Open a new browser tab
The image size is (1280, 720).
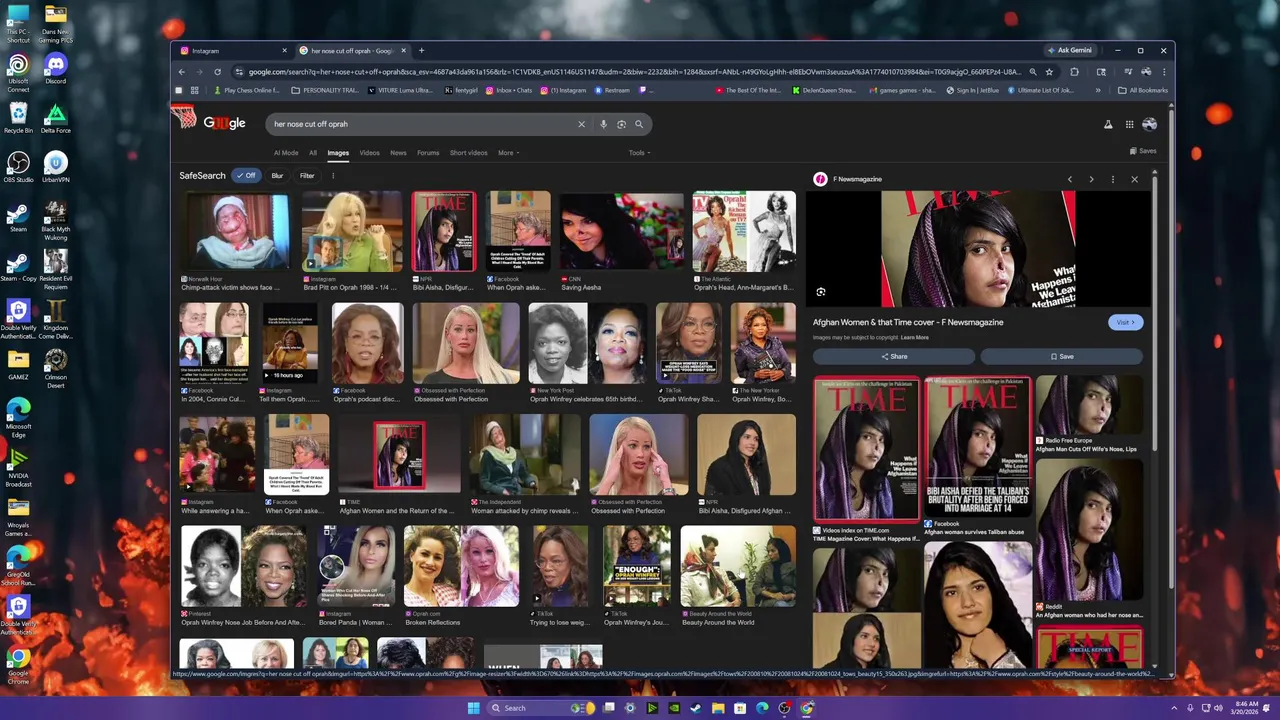point(421,50)
